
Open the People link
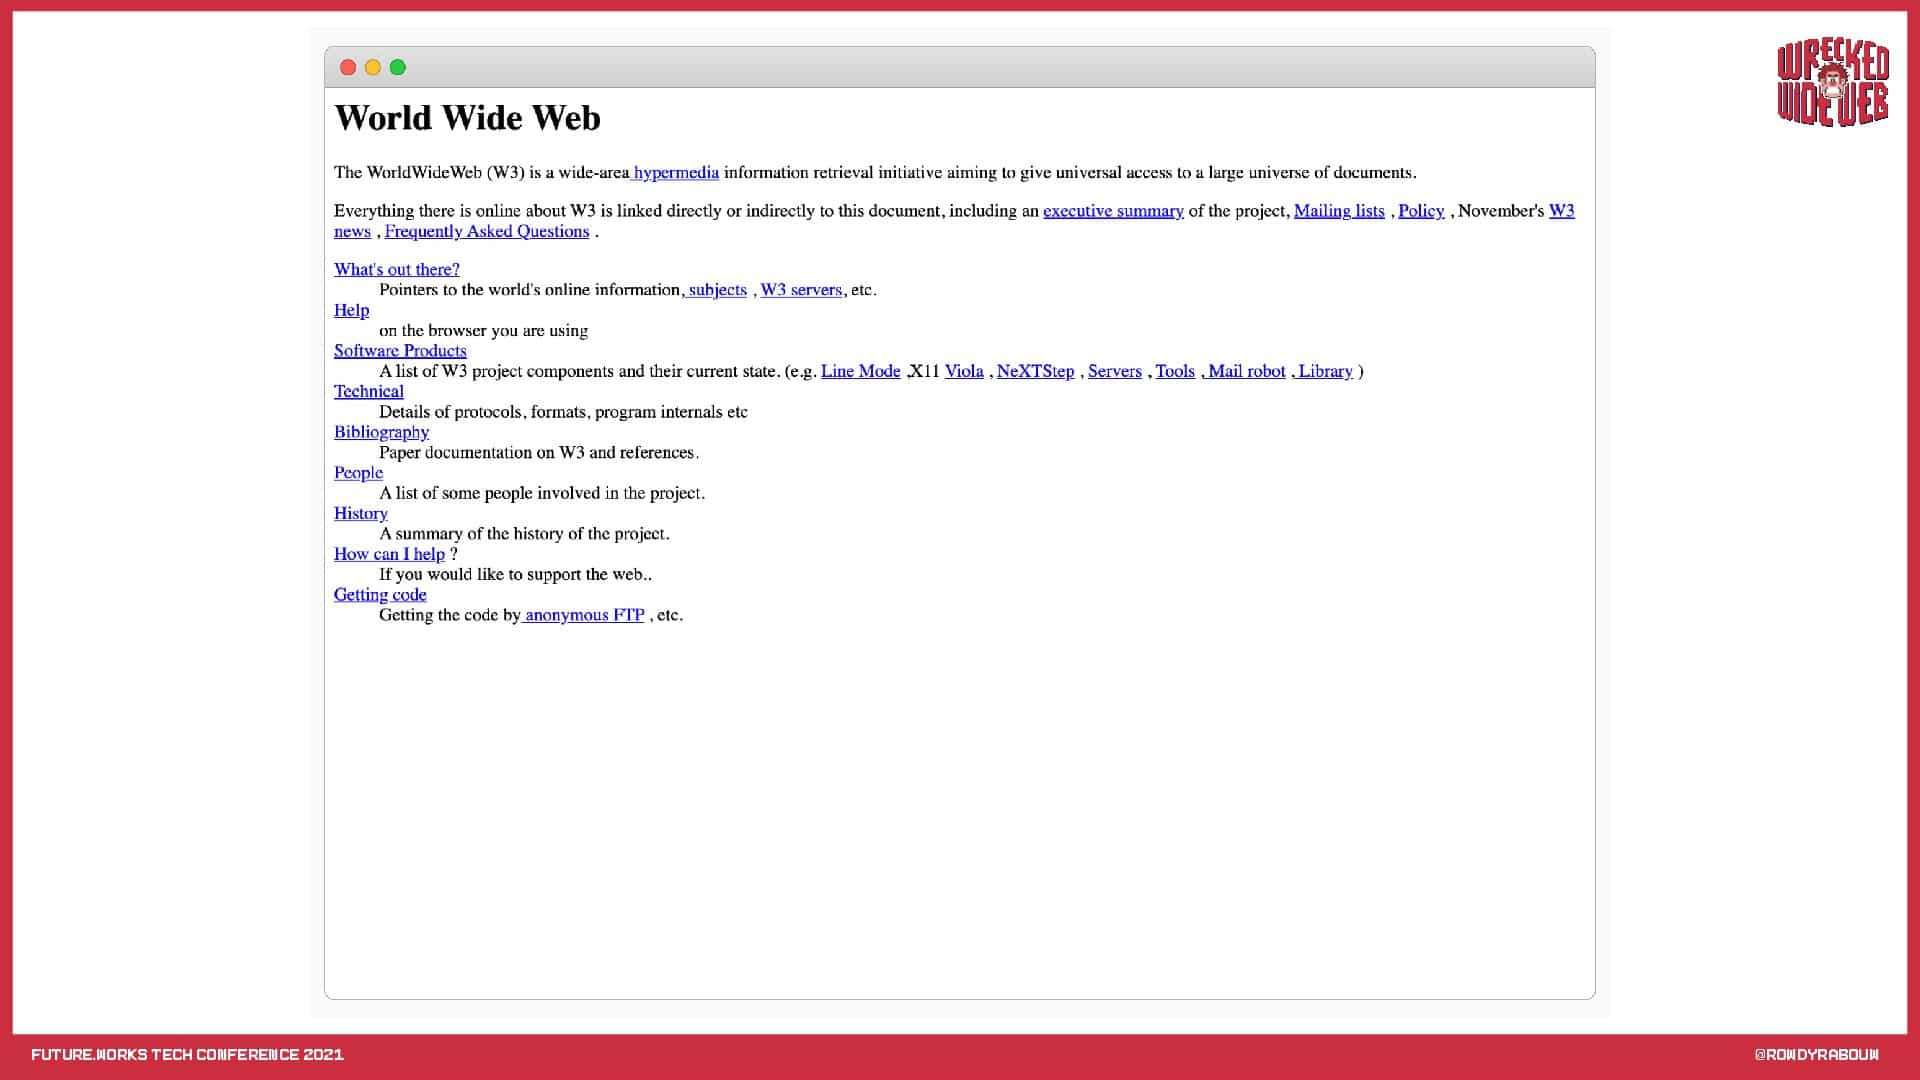click(358, 473)
